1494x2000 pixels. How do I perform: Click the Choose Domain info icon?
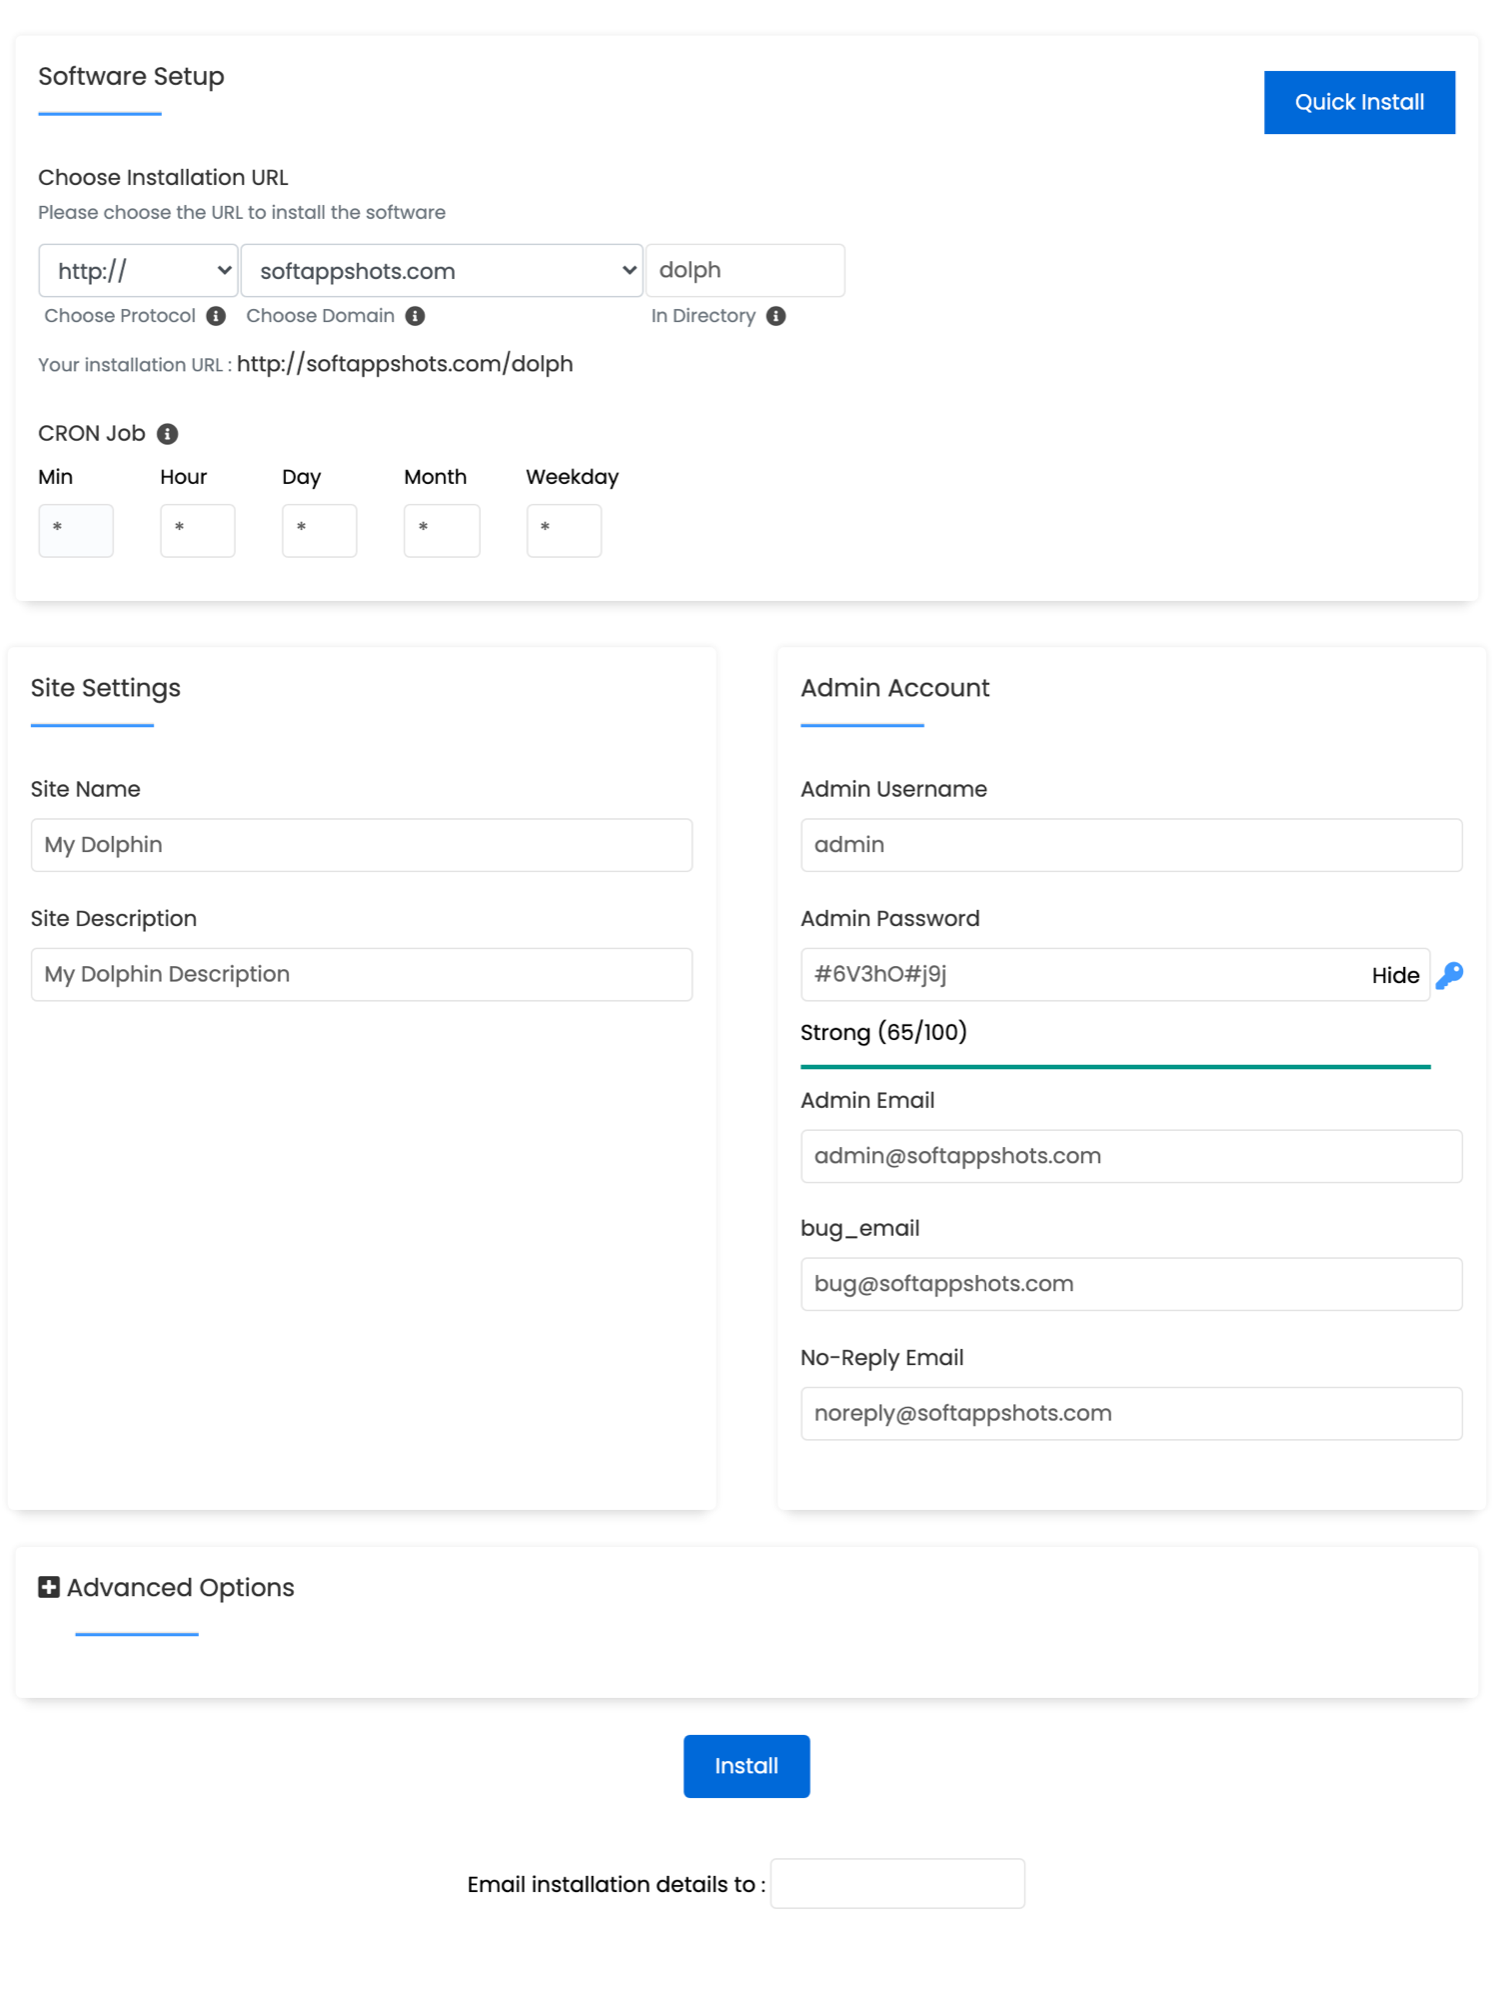point(415,316)
